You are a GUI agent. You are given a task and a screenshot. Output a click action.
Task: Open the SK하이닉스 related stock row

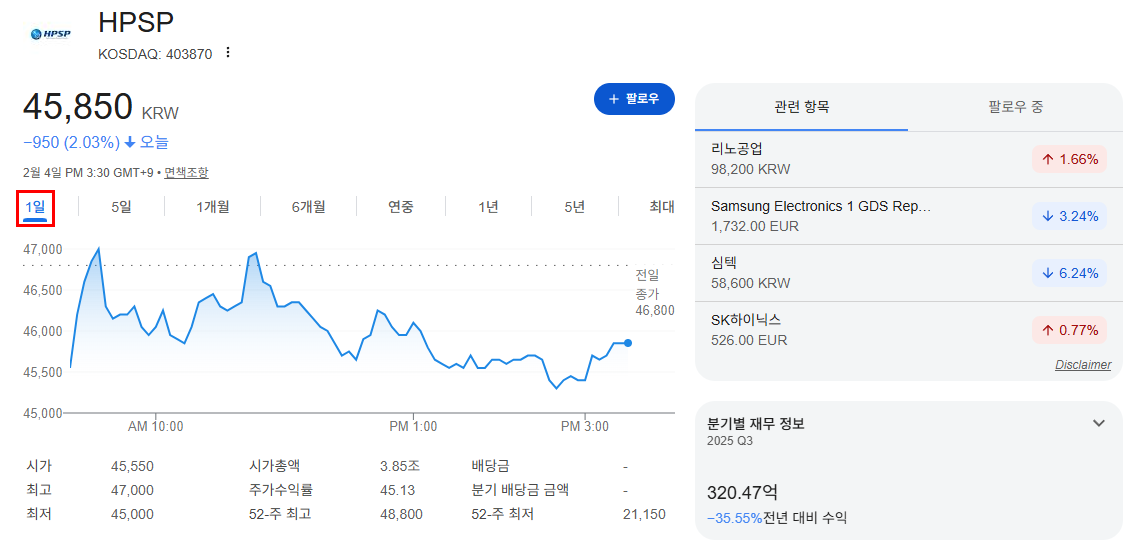tap(908, 330)
